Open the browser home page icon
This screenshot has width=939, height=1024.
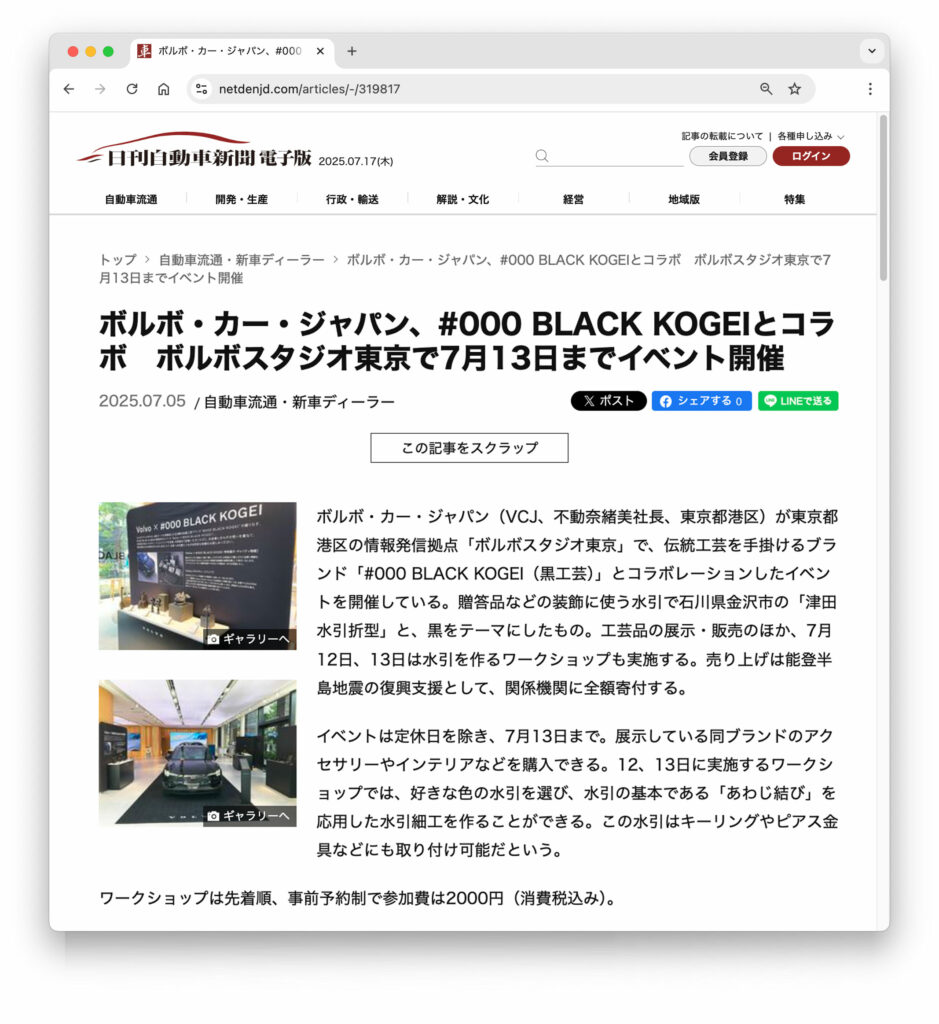[163, 89]
